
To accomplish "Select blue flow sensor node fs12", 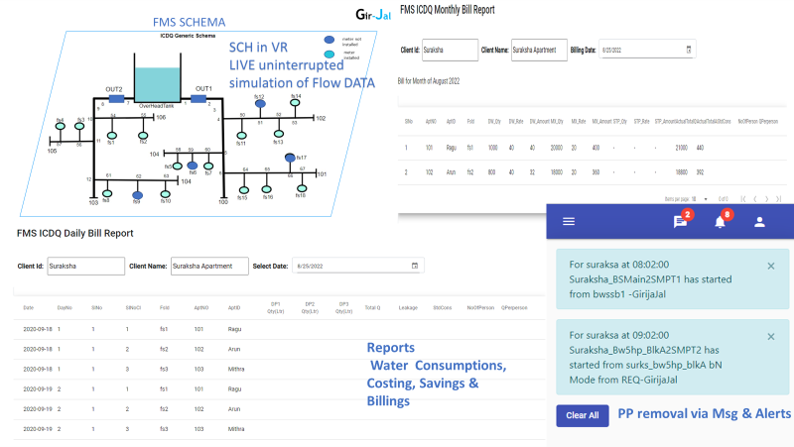I will (260, 104).
